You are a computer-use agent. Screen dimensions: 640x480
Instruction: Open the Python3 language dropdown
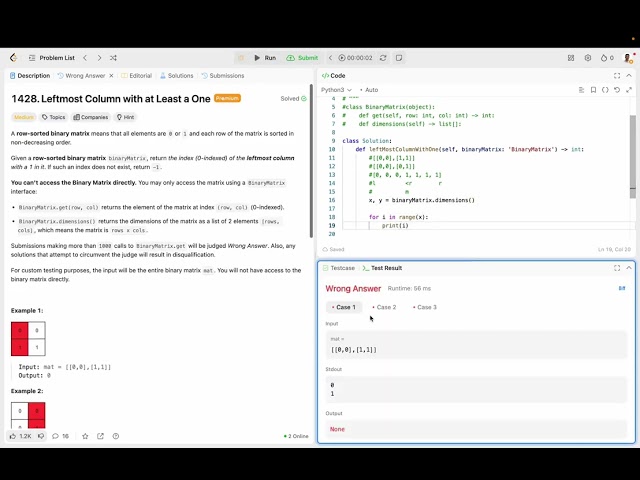336,90
